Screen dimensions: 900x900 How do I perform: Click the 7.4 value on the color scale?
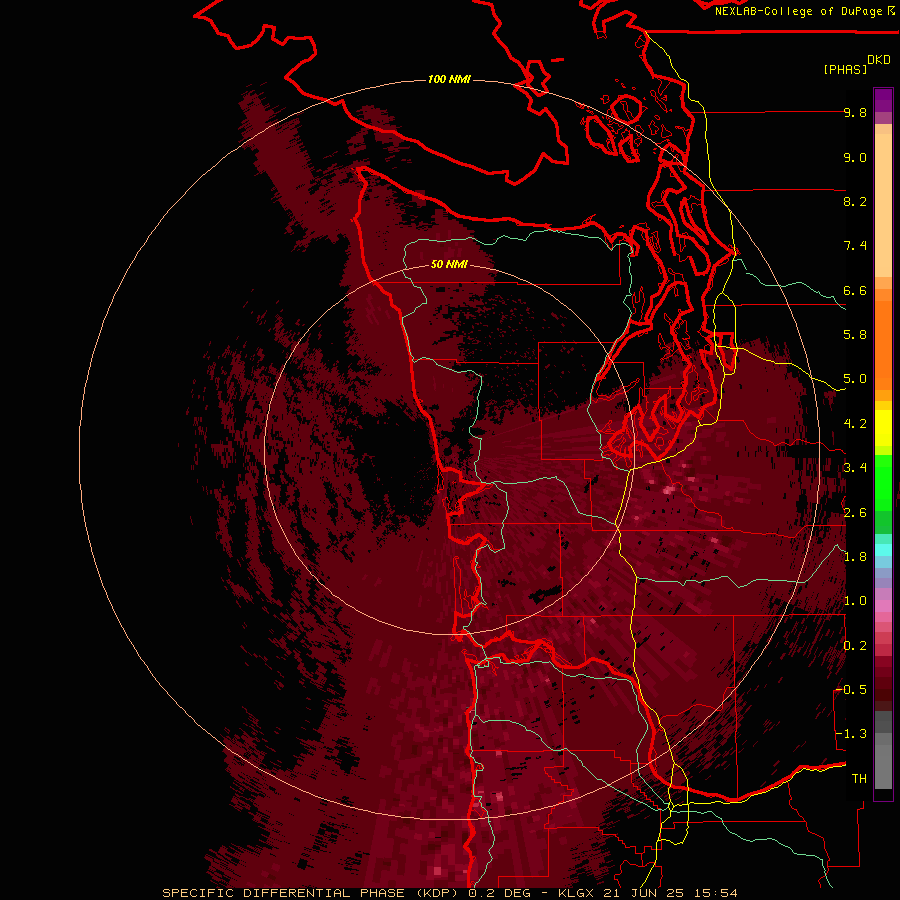(x=855, y=246)
